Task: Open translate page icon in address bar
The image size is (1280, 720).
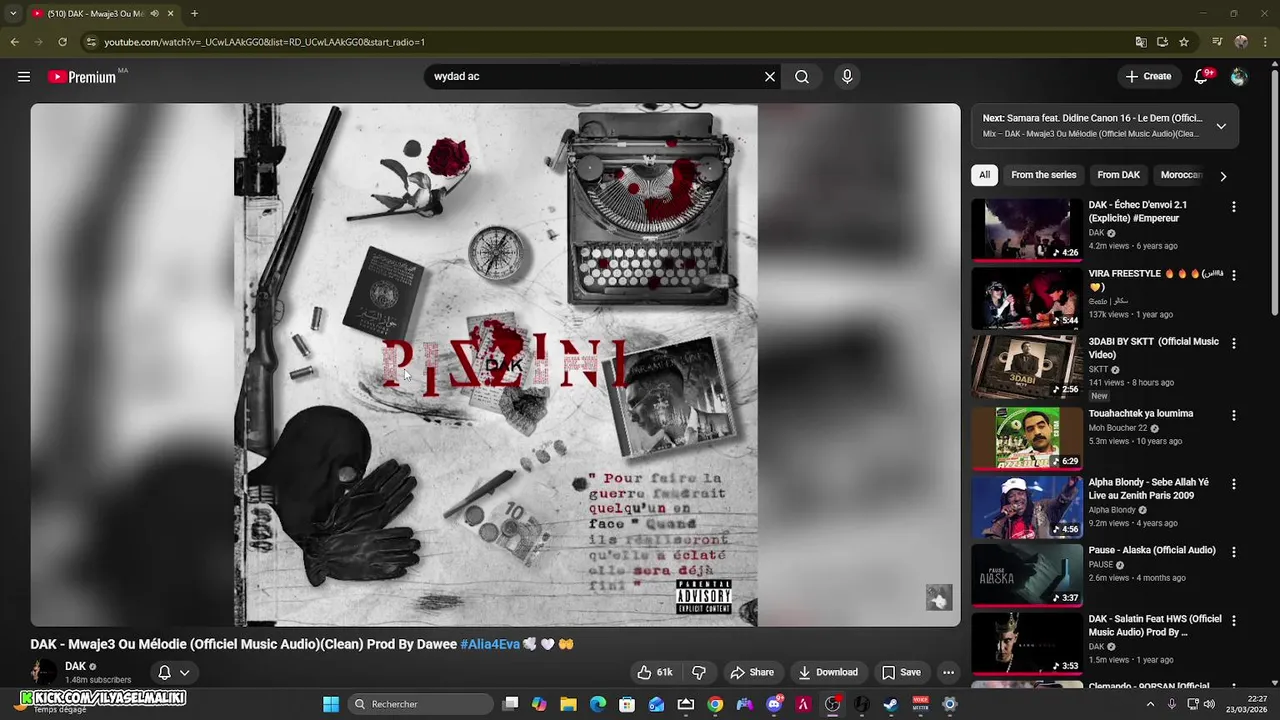Action: pos(1141,42)
